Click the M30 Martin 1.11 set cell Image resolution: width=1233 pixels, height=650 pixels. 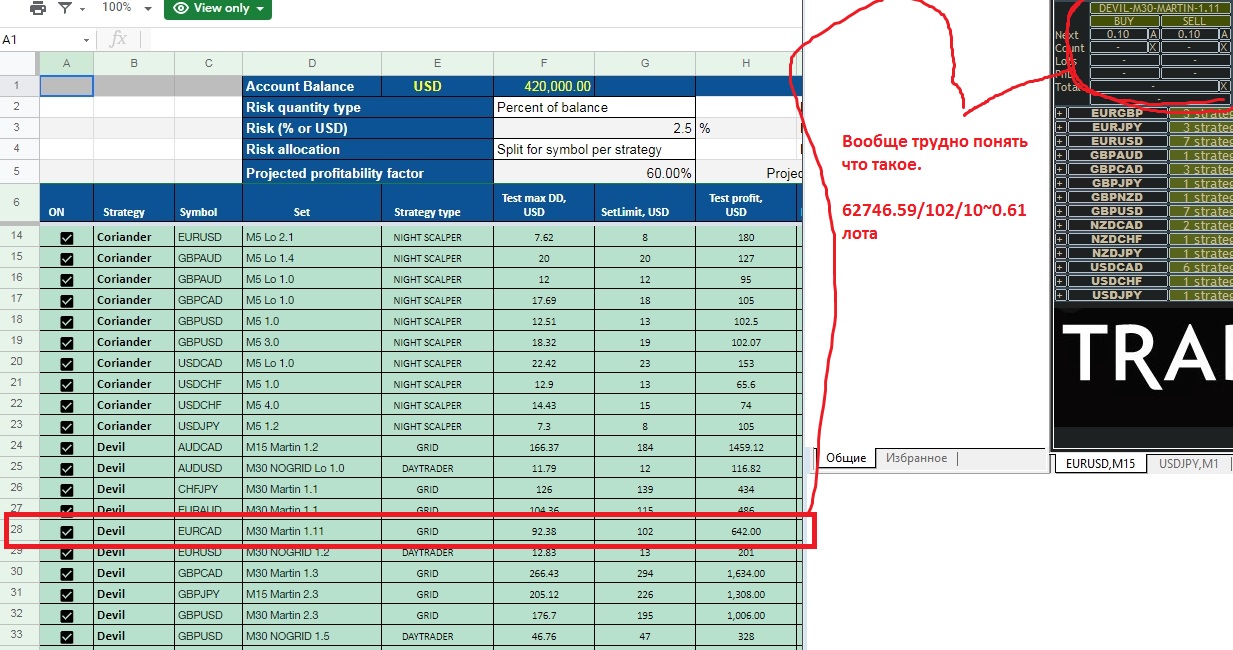(312, 532)
